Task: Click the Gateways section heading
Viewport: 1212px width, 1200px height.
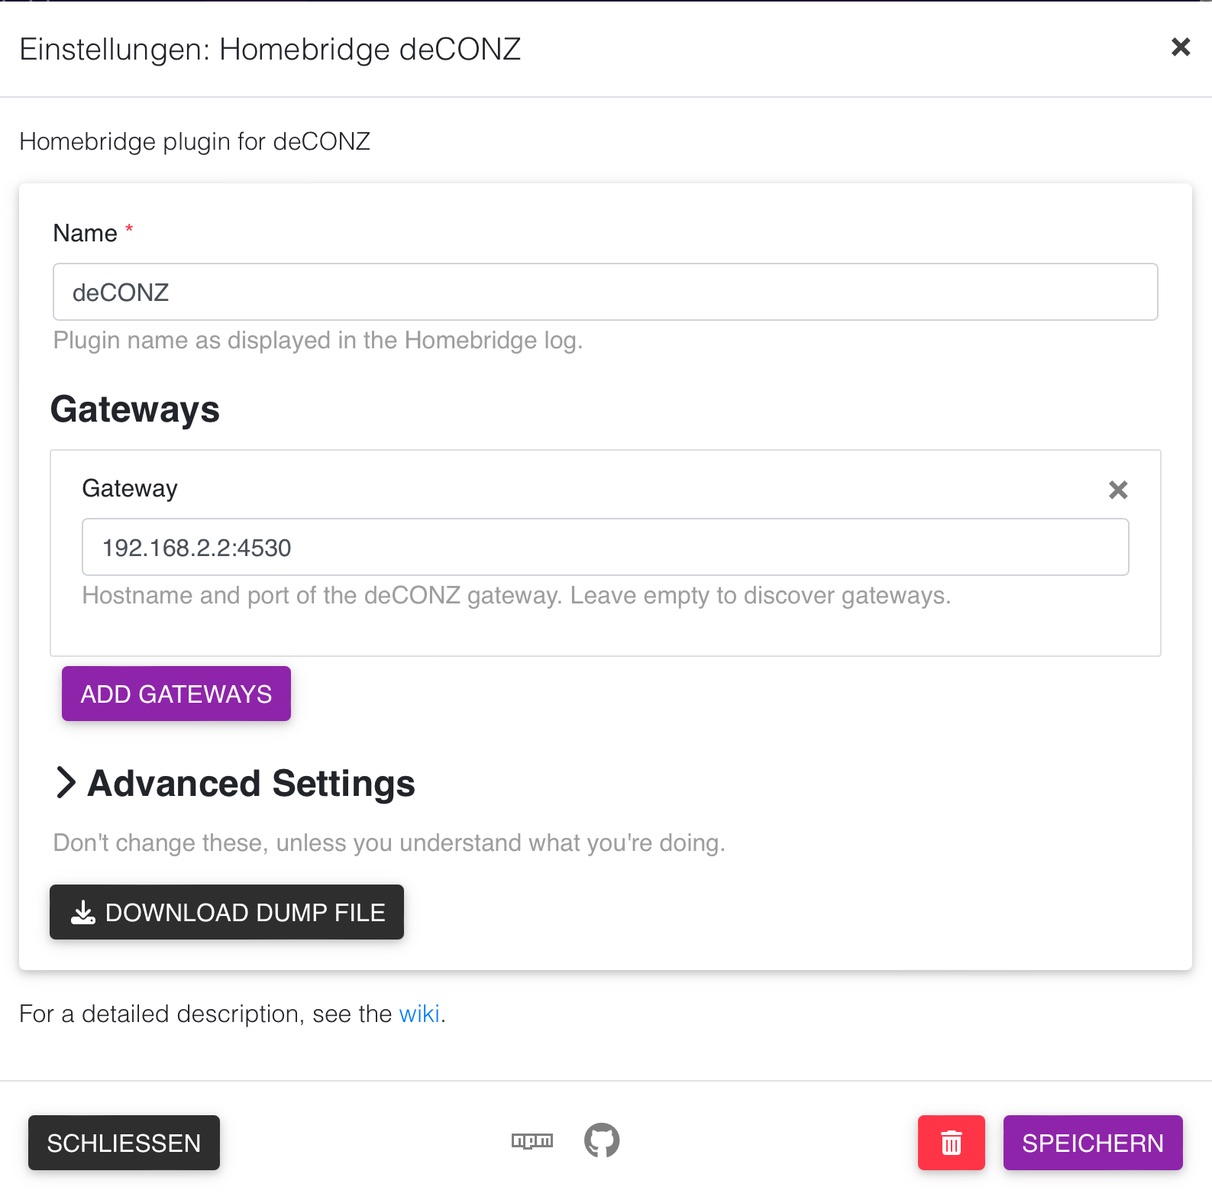Action: tap(135, 409)
